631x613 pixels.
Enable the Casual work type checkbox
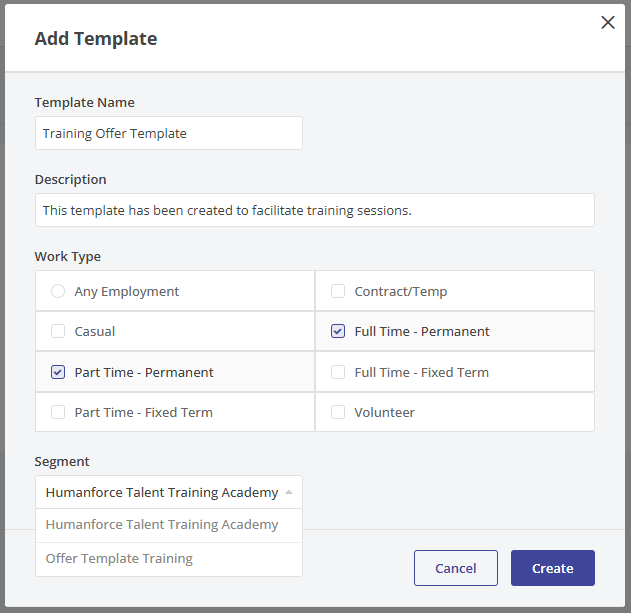[x=58, y=331]
